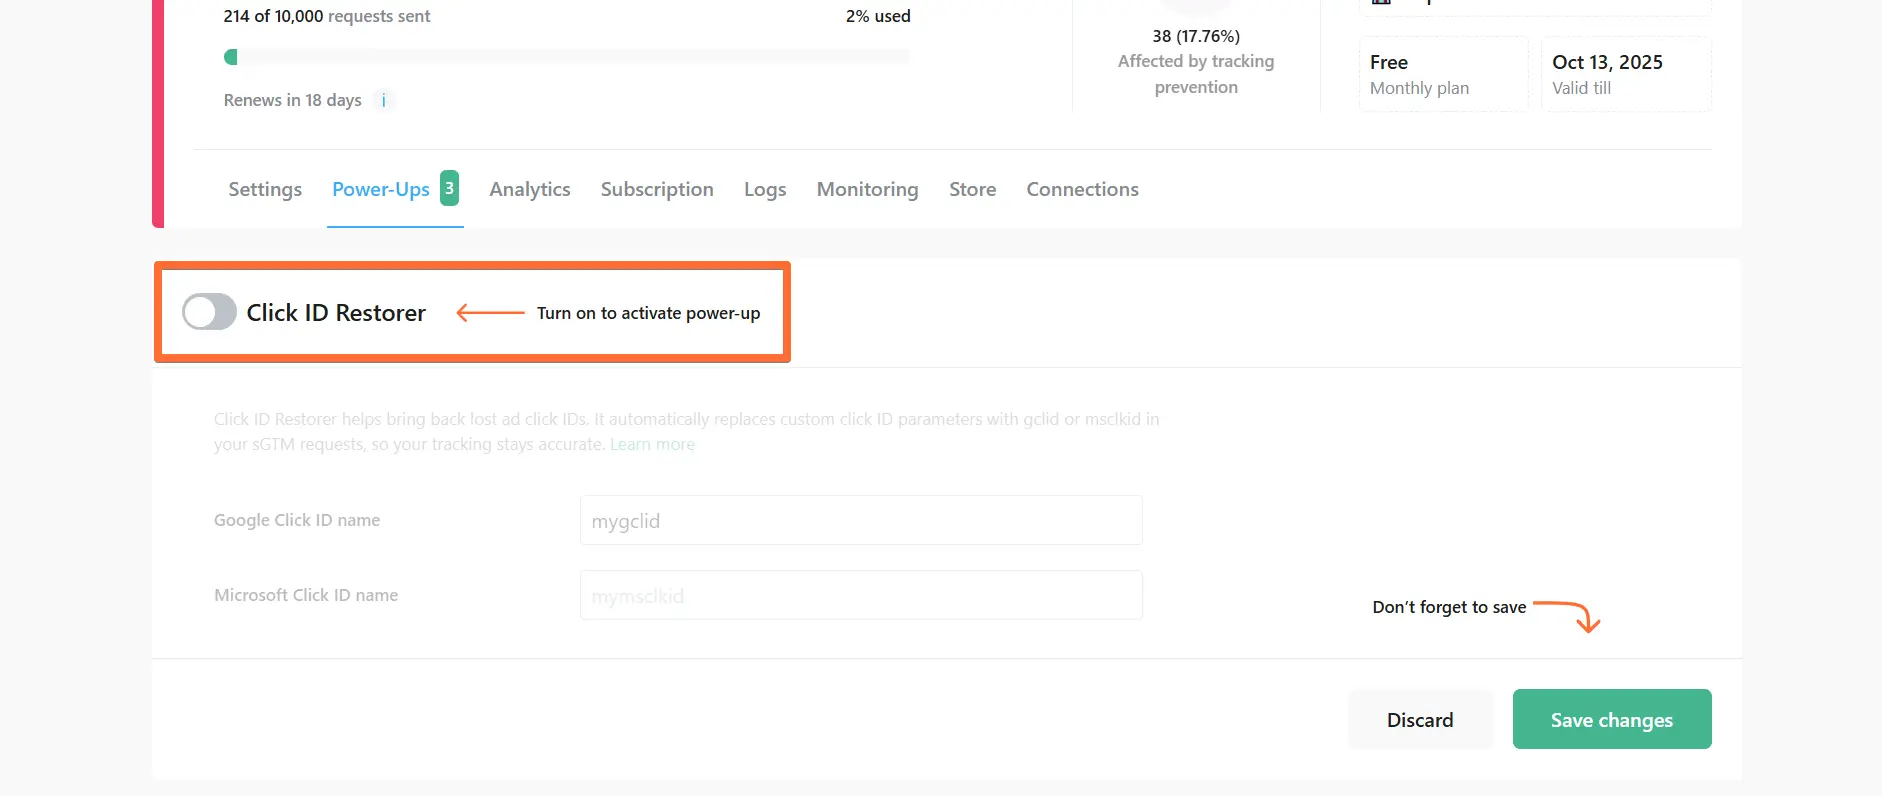This screenshot has width=1882, height=796.
Task: Switch to the Connections tab
Action: [1082, 189]
